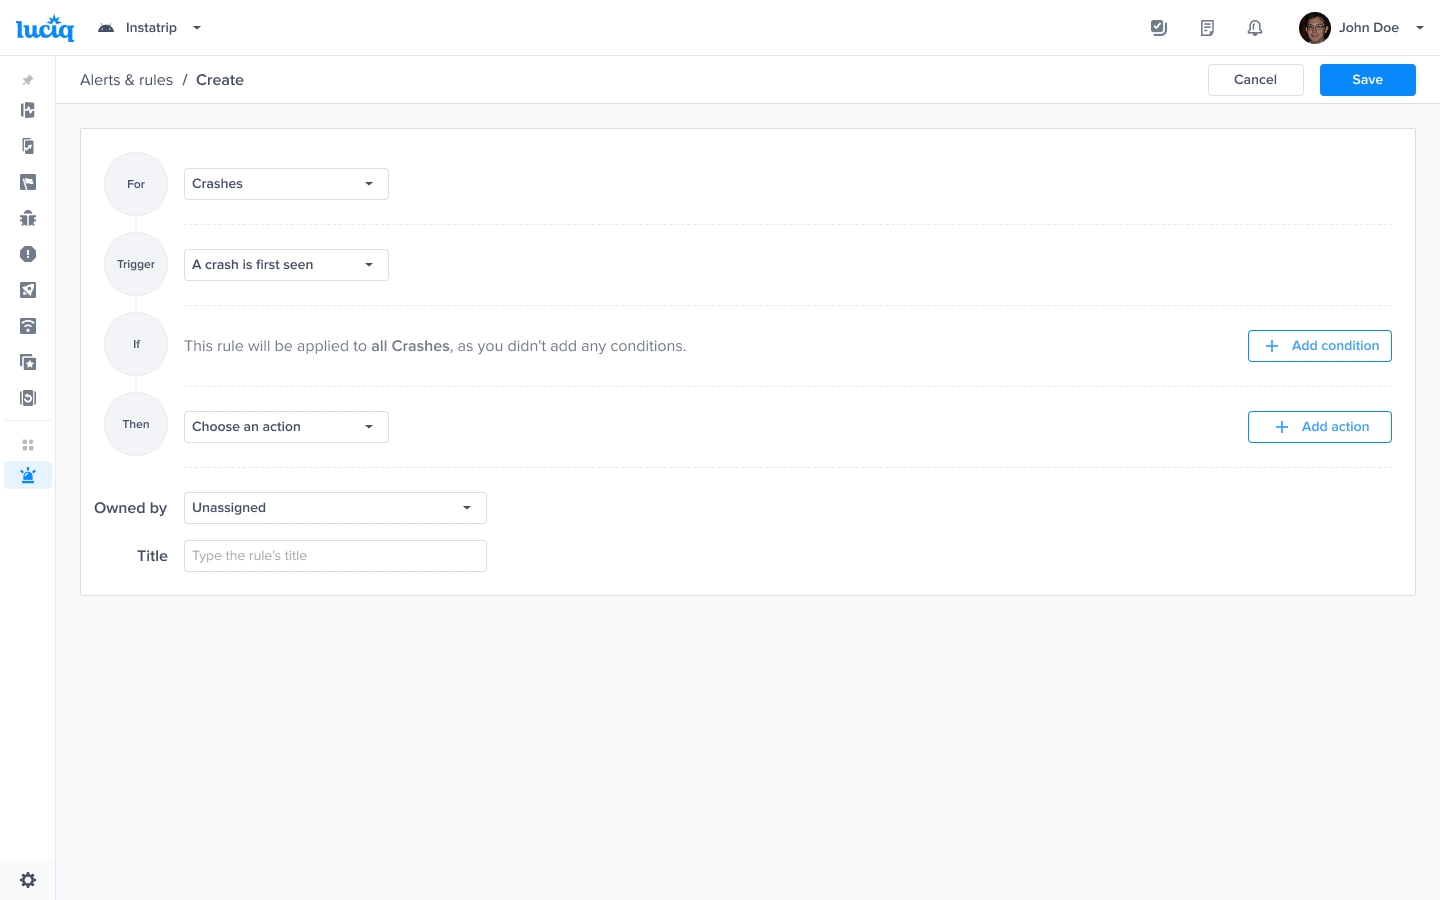Go back to Alerts & rules breadcrumb
The width and height of the screenshot is (1440, 900).
click(126, 80)
